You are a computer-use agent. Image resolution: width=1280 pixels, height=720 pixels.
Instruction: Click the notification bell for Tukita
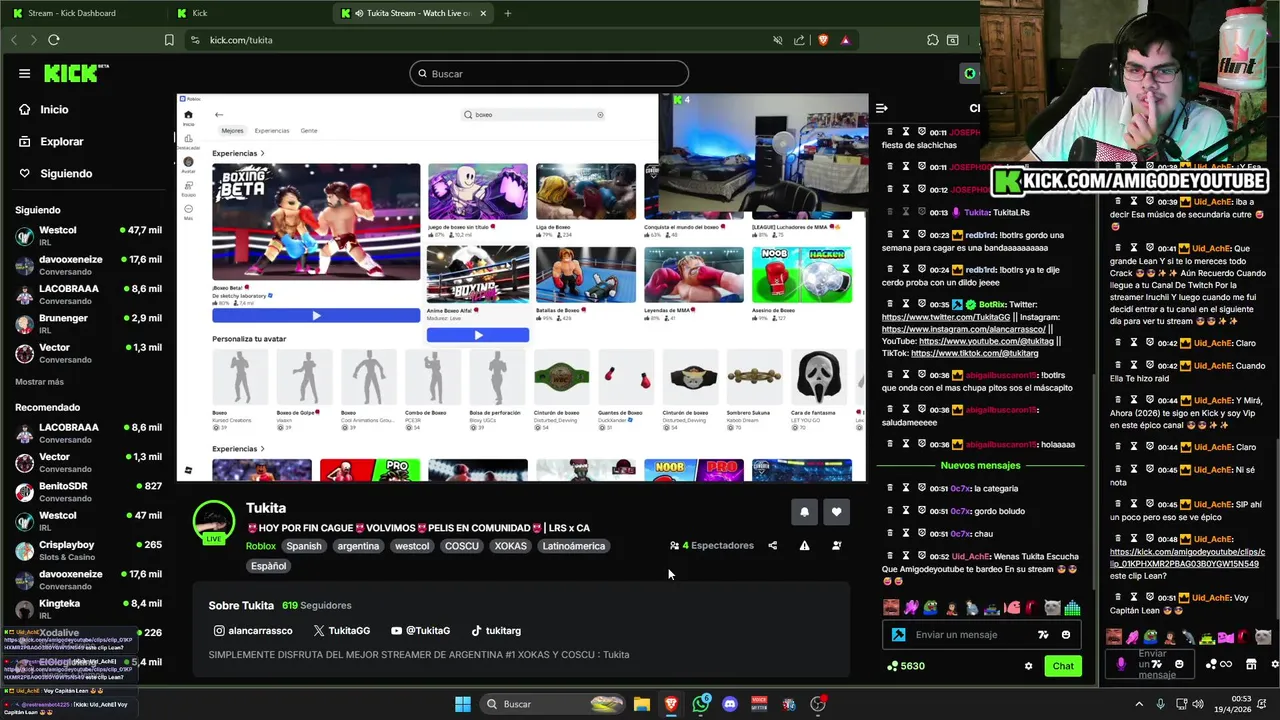(804, 512)
